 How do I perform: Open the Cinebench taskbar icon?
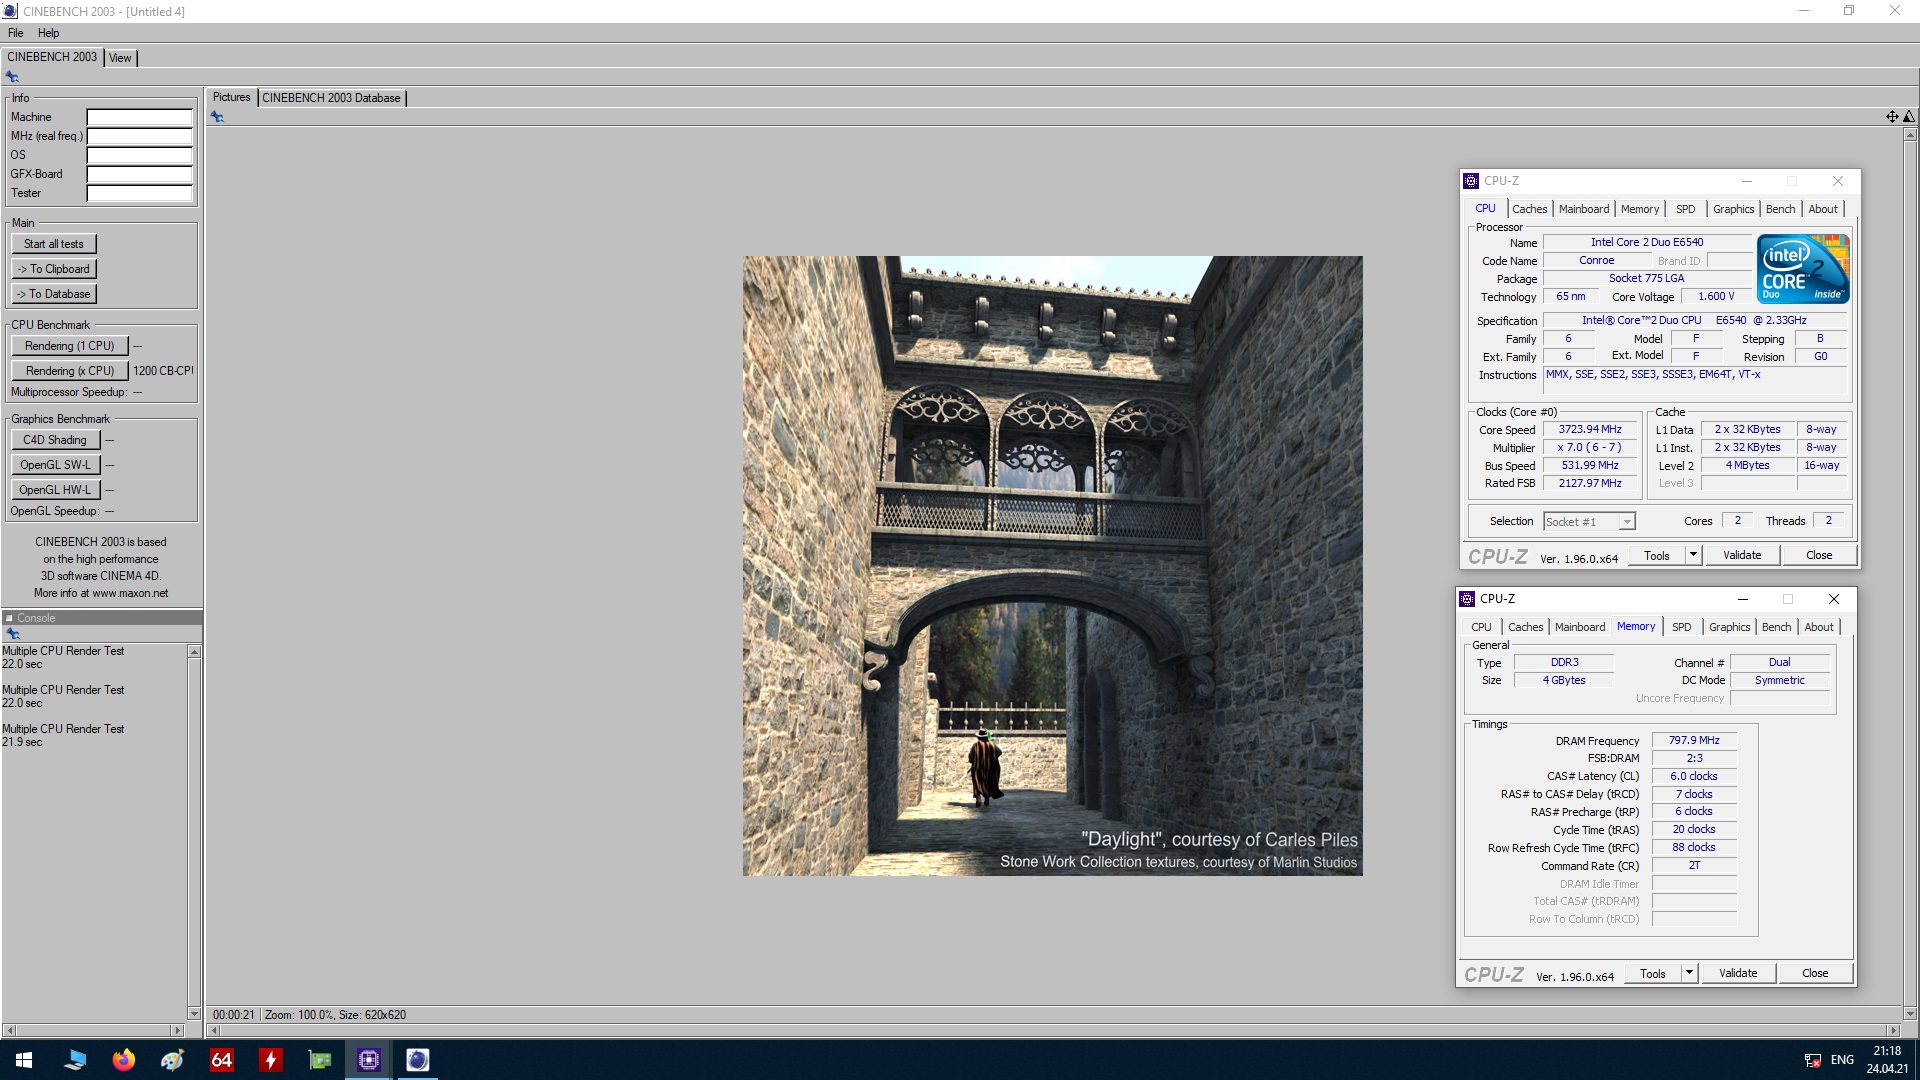pos(417,1060)
